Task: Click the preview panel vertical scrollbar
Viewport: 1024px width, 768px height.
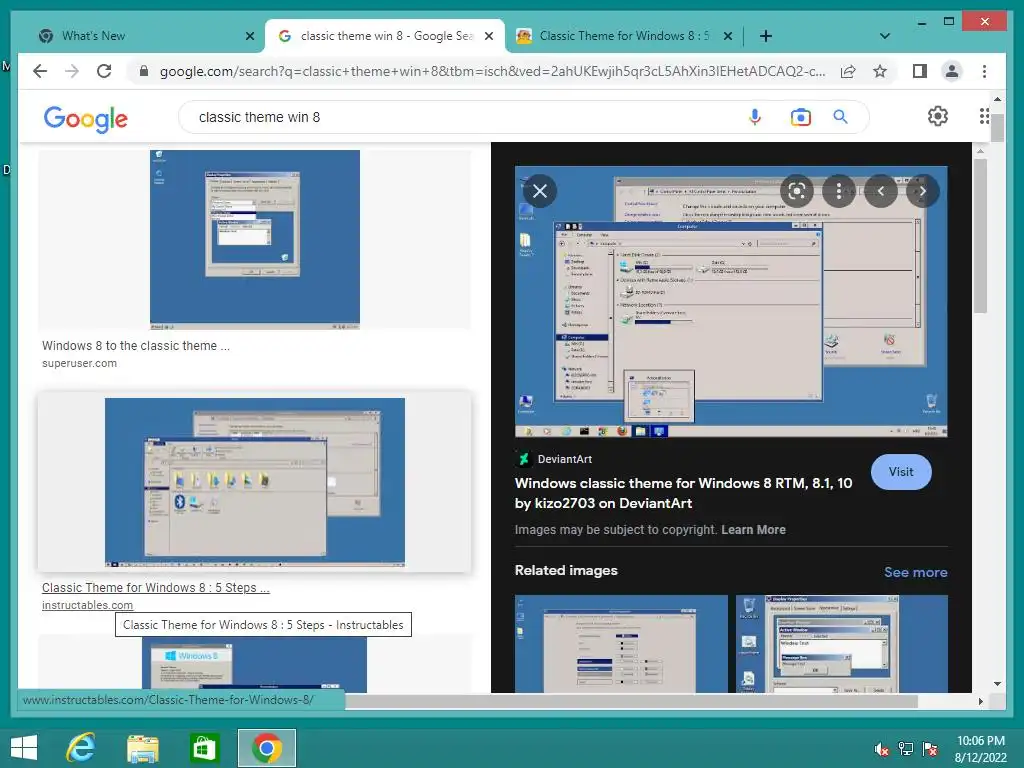Action: tap(980, 236)
